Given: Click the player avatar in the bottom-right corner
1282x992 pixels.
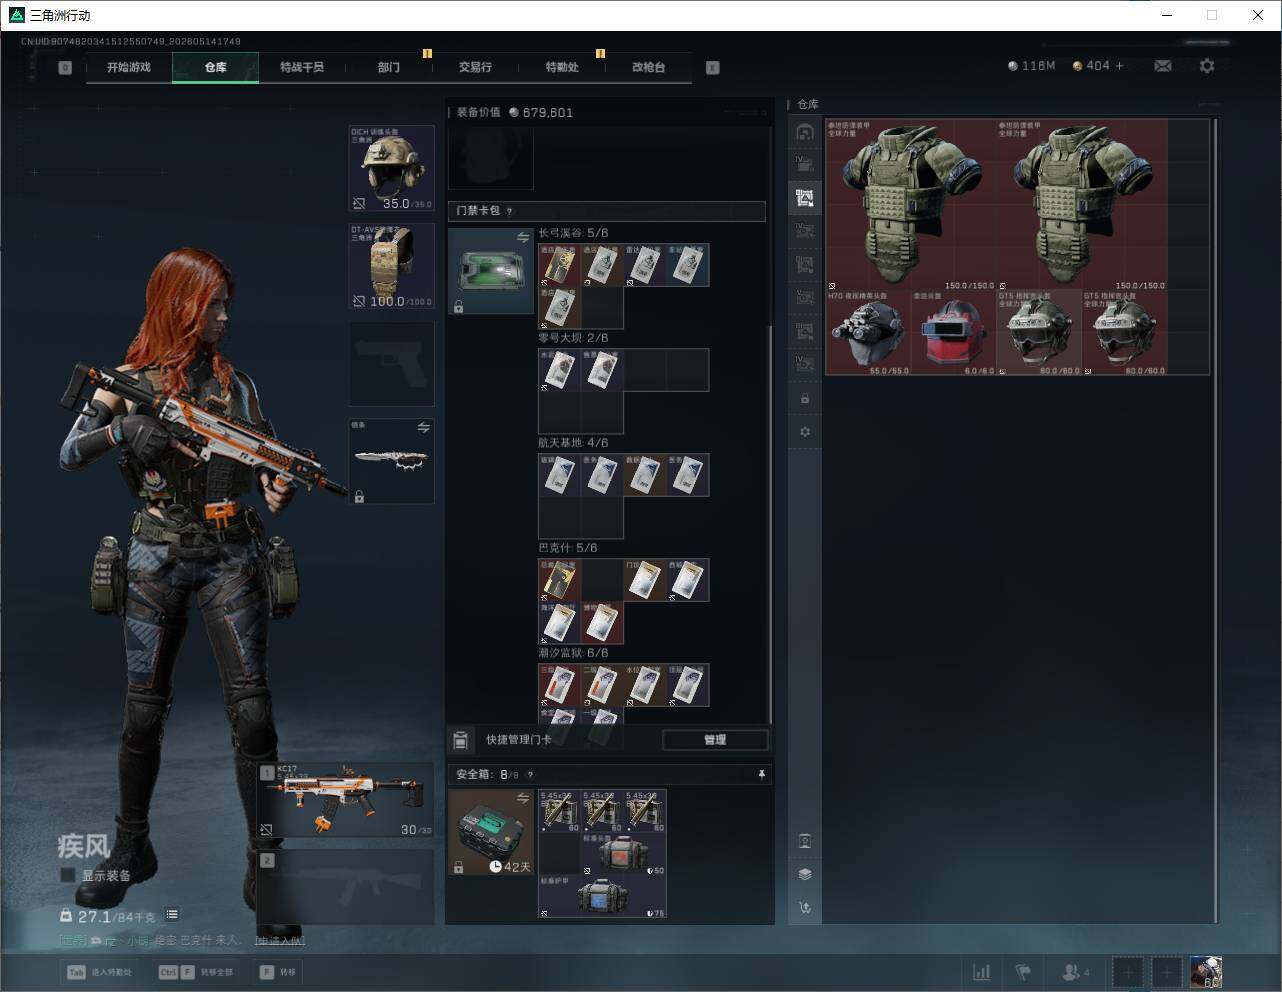Looking at the screenshot, I should (x=1206, y=972).
